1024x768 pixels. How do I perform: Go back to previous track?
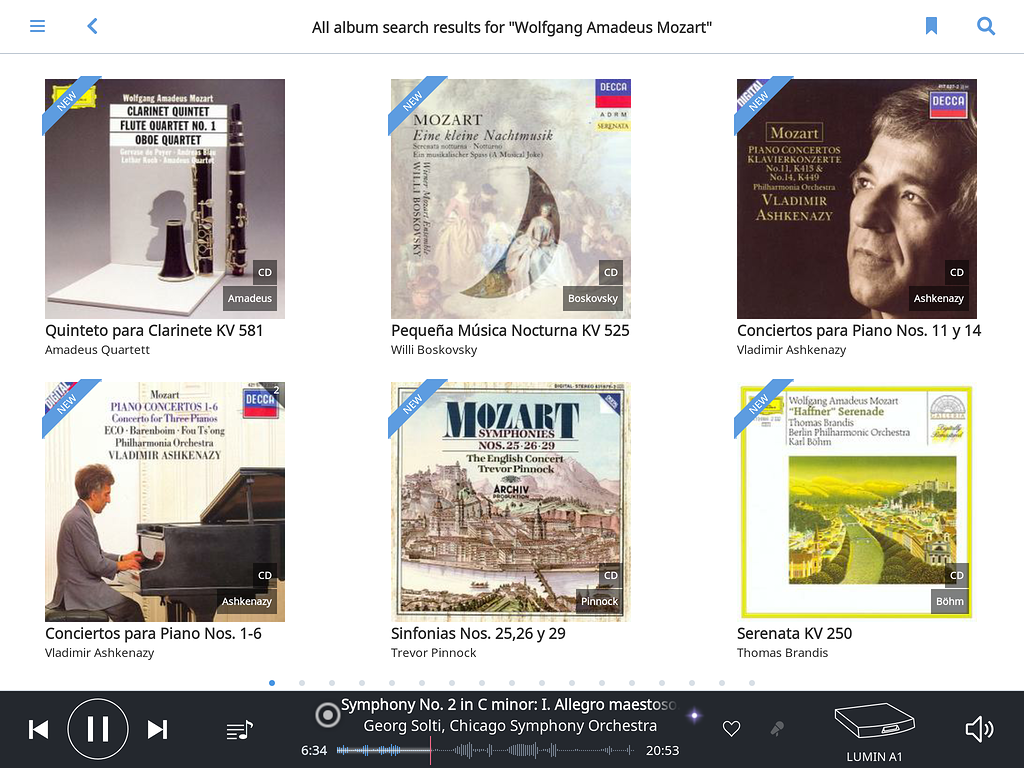pyautogui.click(x=39, y=729)
